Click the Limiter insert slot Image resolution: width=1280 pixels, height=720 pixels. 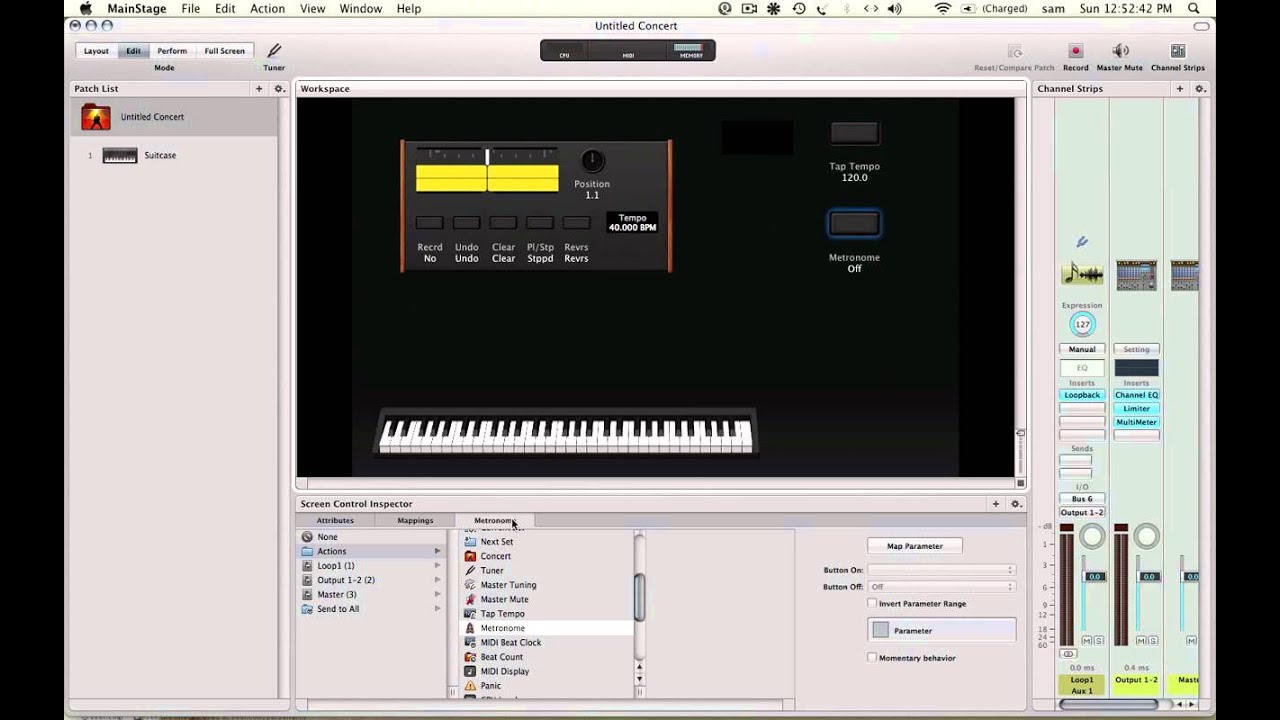(x=1136, y=409)
